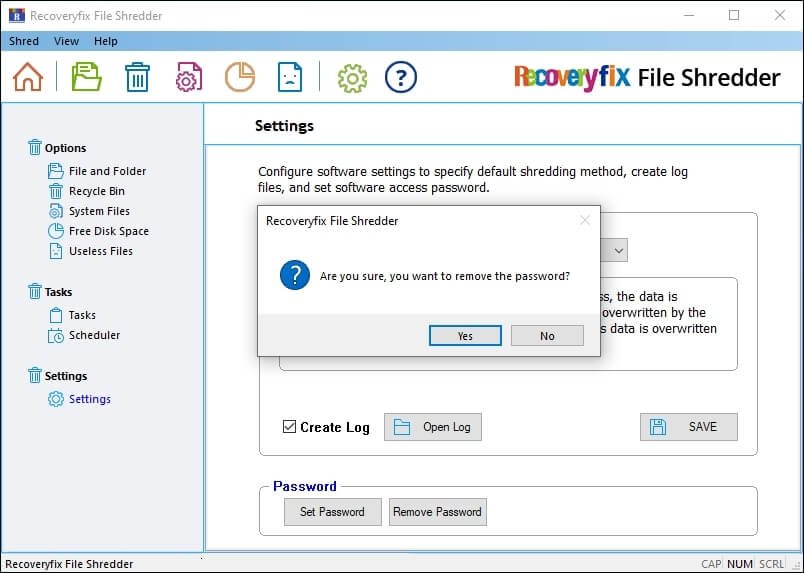Image resolution: width=804 pixels, height=573 pixels.
Task: Click the Useless Files toolbar icon
Action: click(x=289, y=77)
